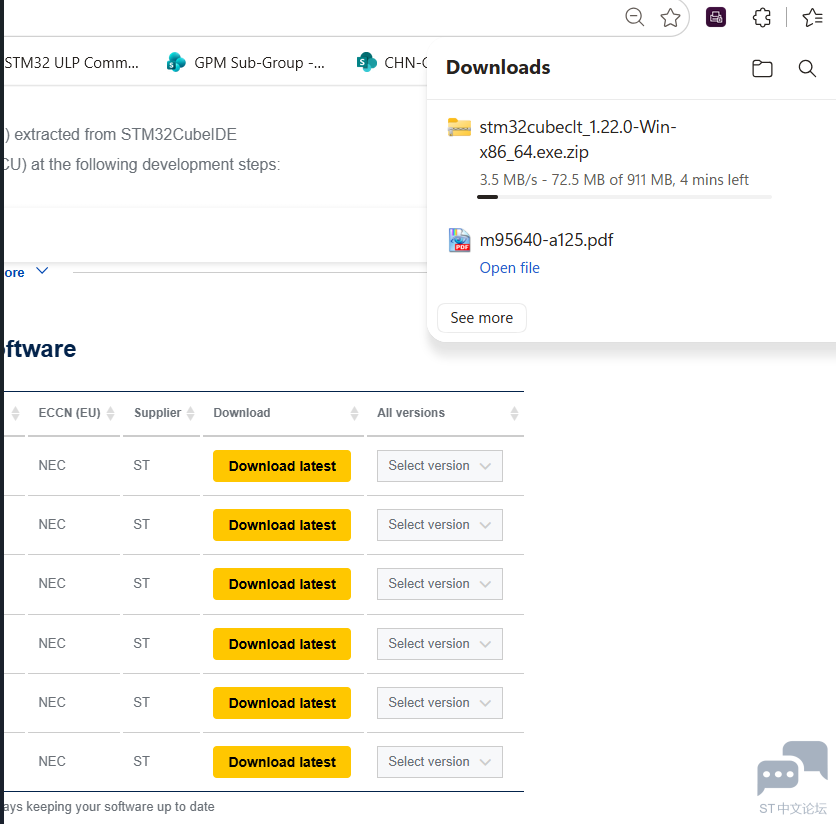Open the purple printer extension icon
Screen dimensions: 836x824
[716, 17]
